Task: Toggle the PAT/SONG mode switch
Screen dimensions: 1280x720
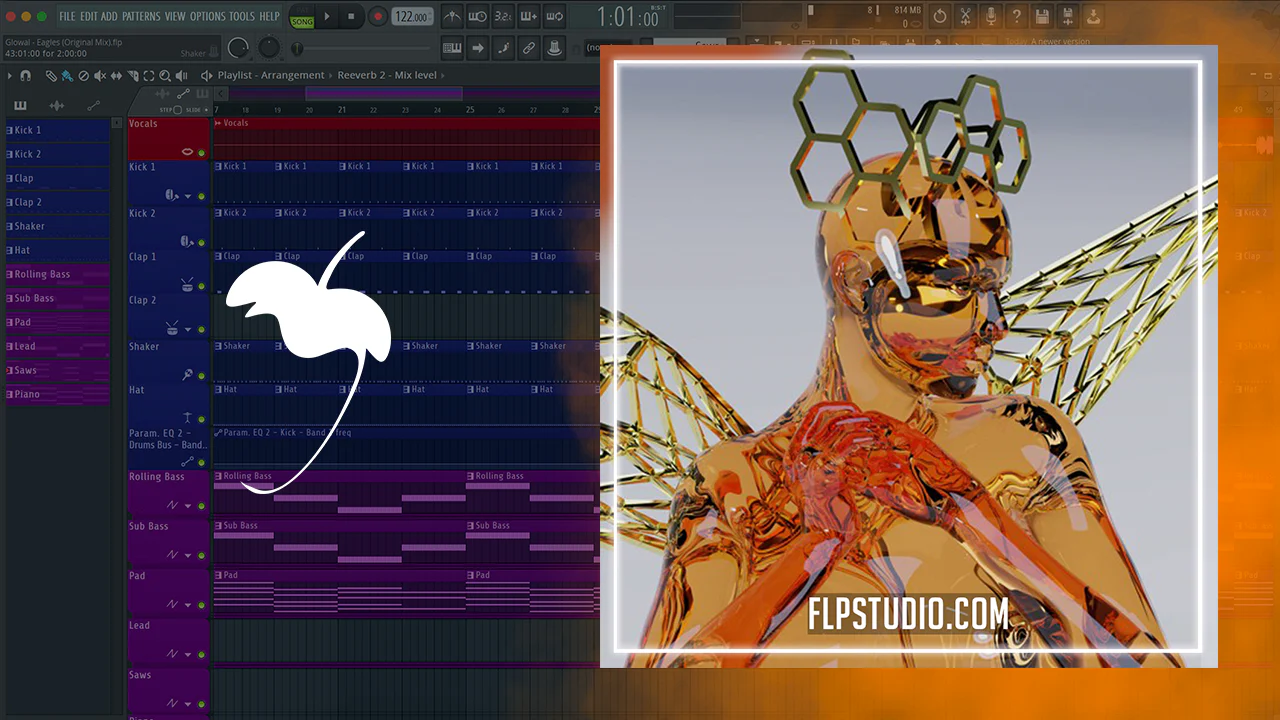Action: pos(301,17)
